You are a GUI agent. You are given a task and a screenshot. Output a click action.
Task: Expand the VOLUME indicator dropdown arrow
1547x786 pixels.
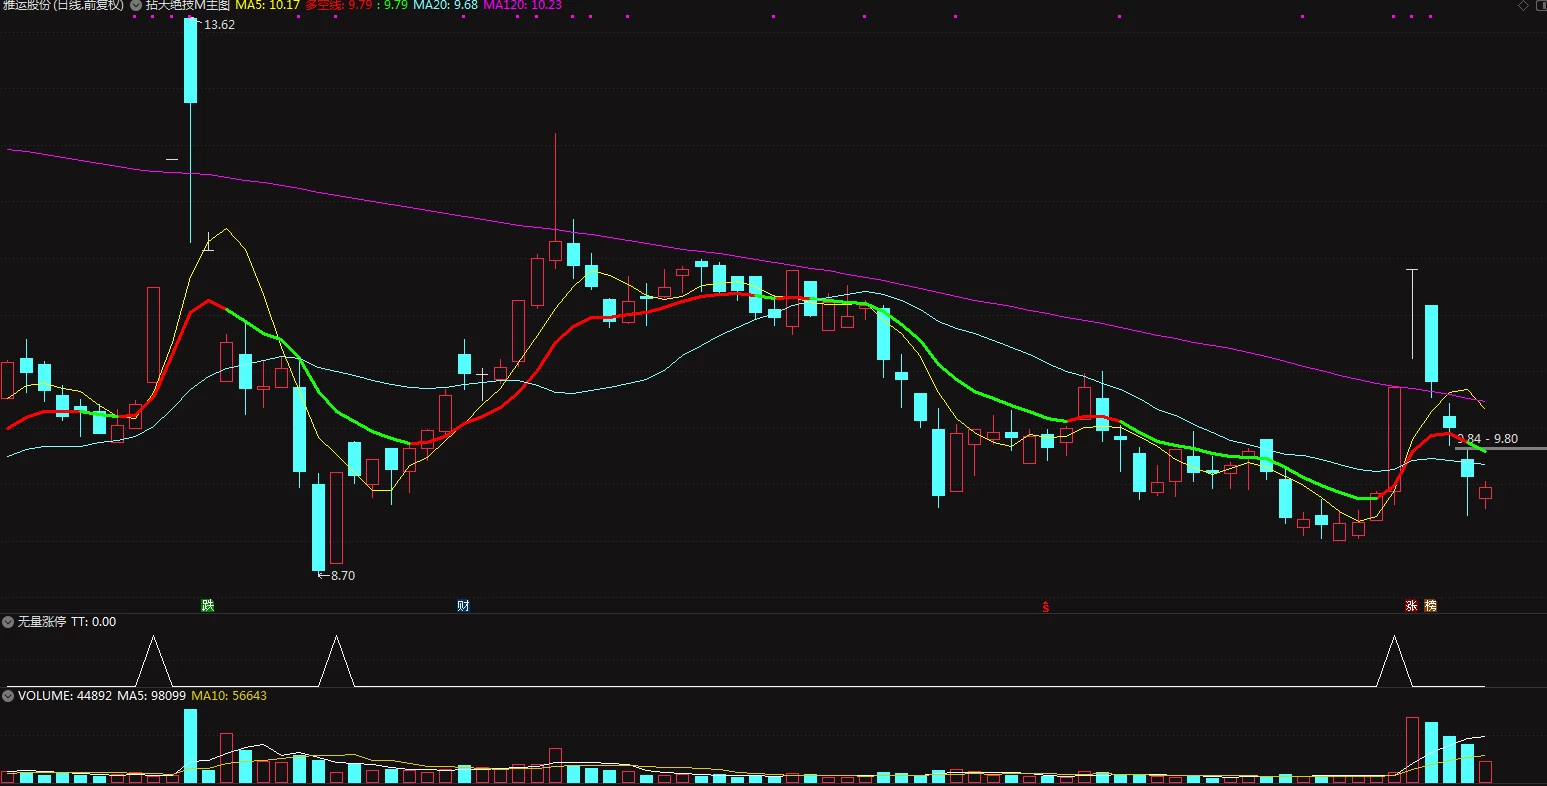(x=8, y=695)
